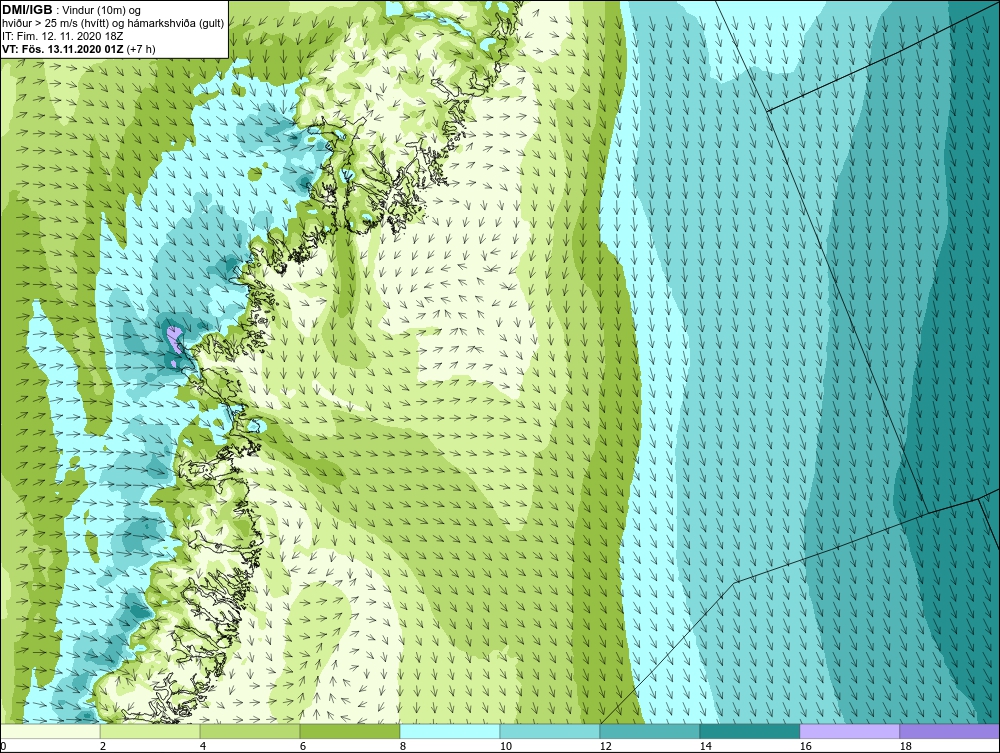Click the legend tick label 4
The width and height of the screenshot is (1000, 753).
[203, 746]
